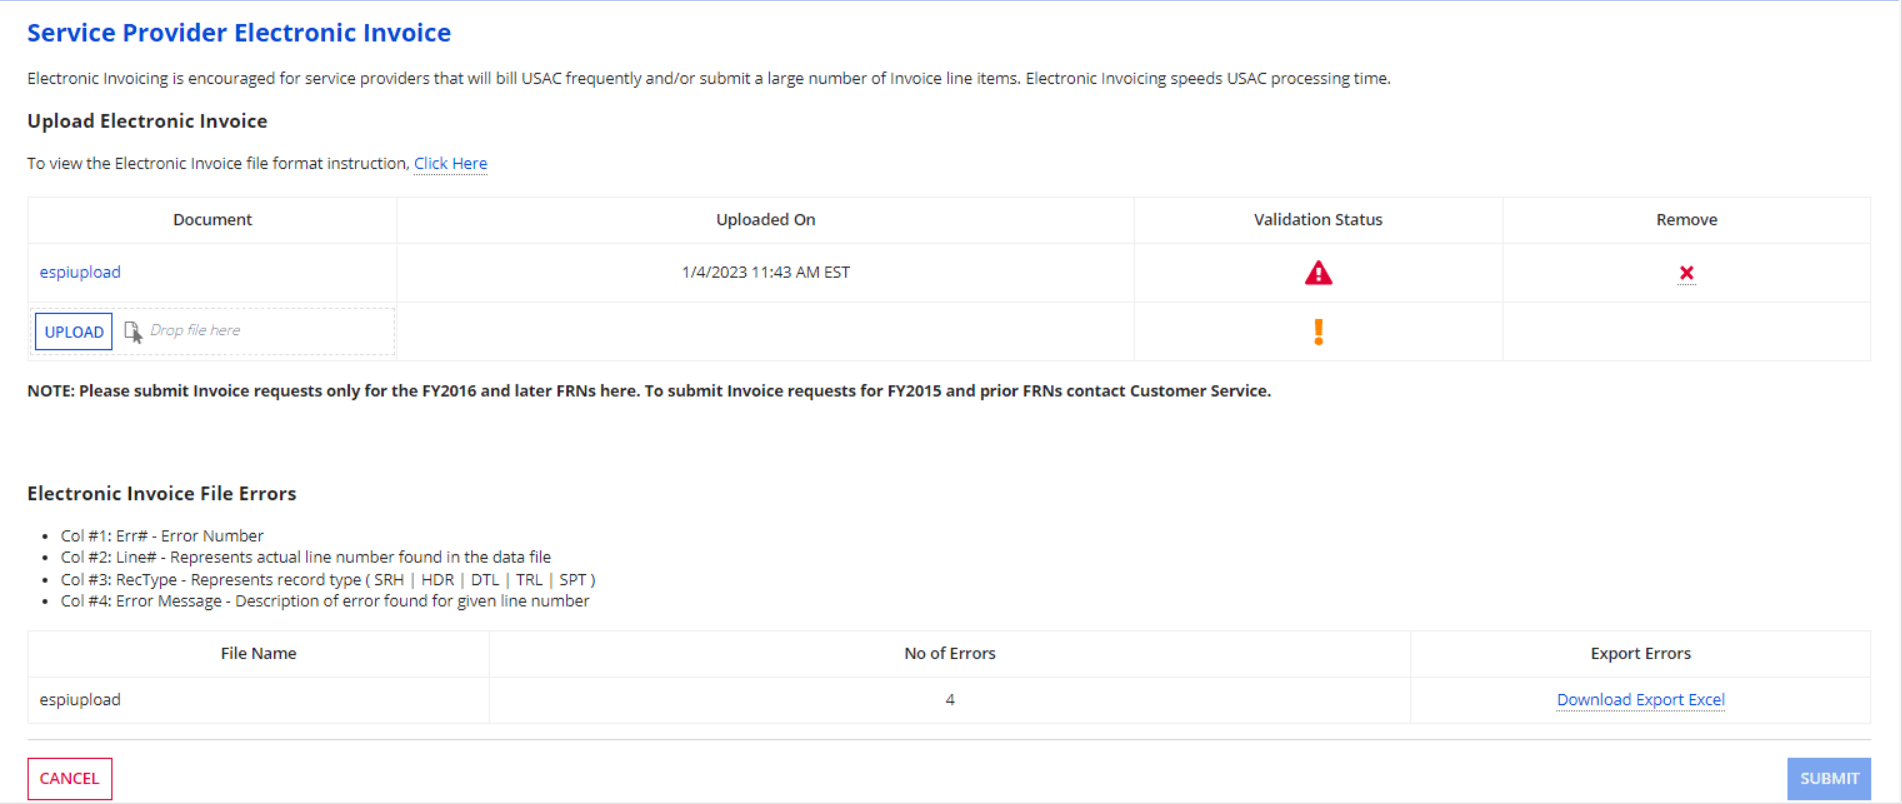Remove espiupload with the red X icon
1902x804 pixels.
click(1686, 273)
